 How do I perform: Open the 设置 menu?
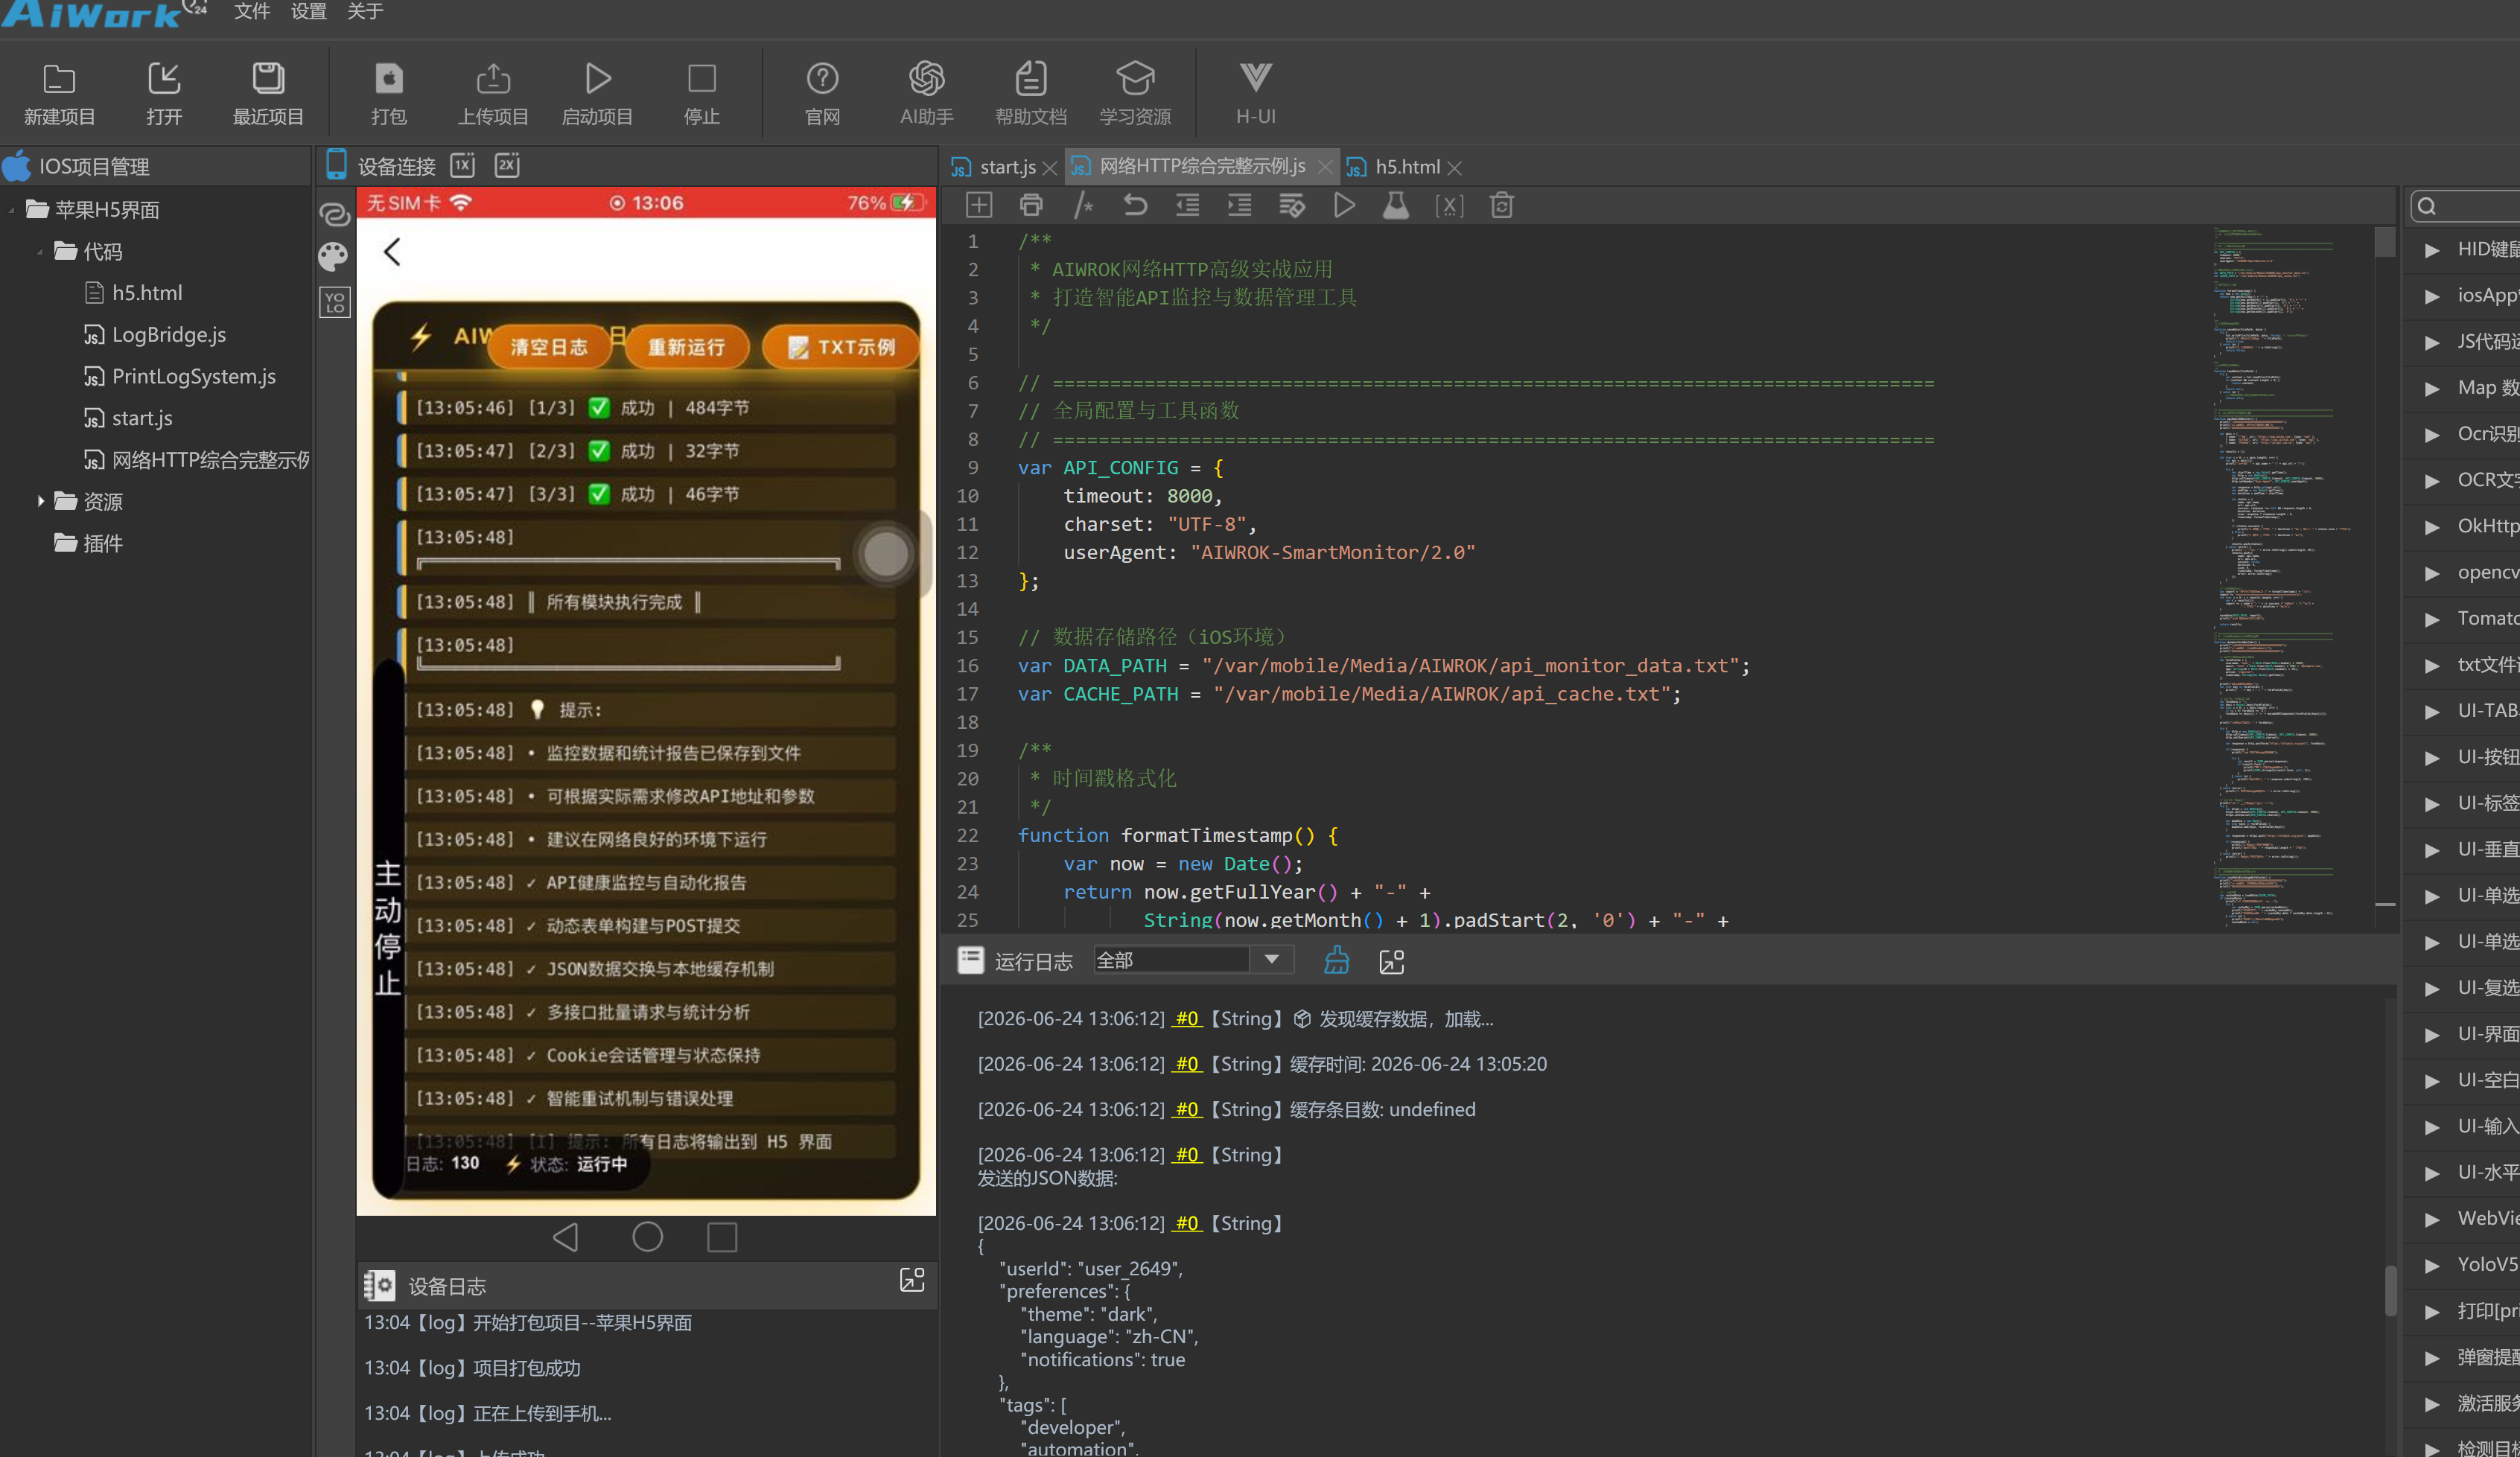tap(308, 11)
